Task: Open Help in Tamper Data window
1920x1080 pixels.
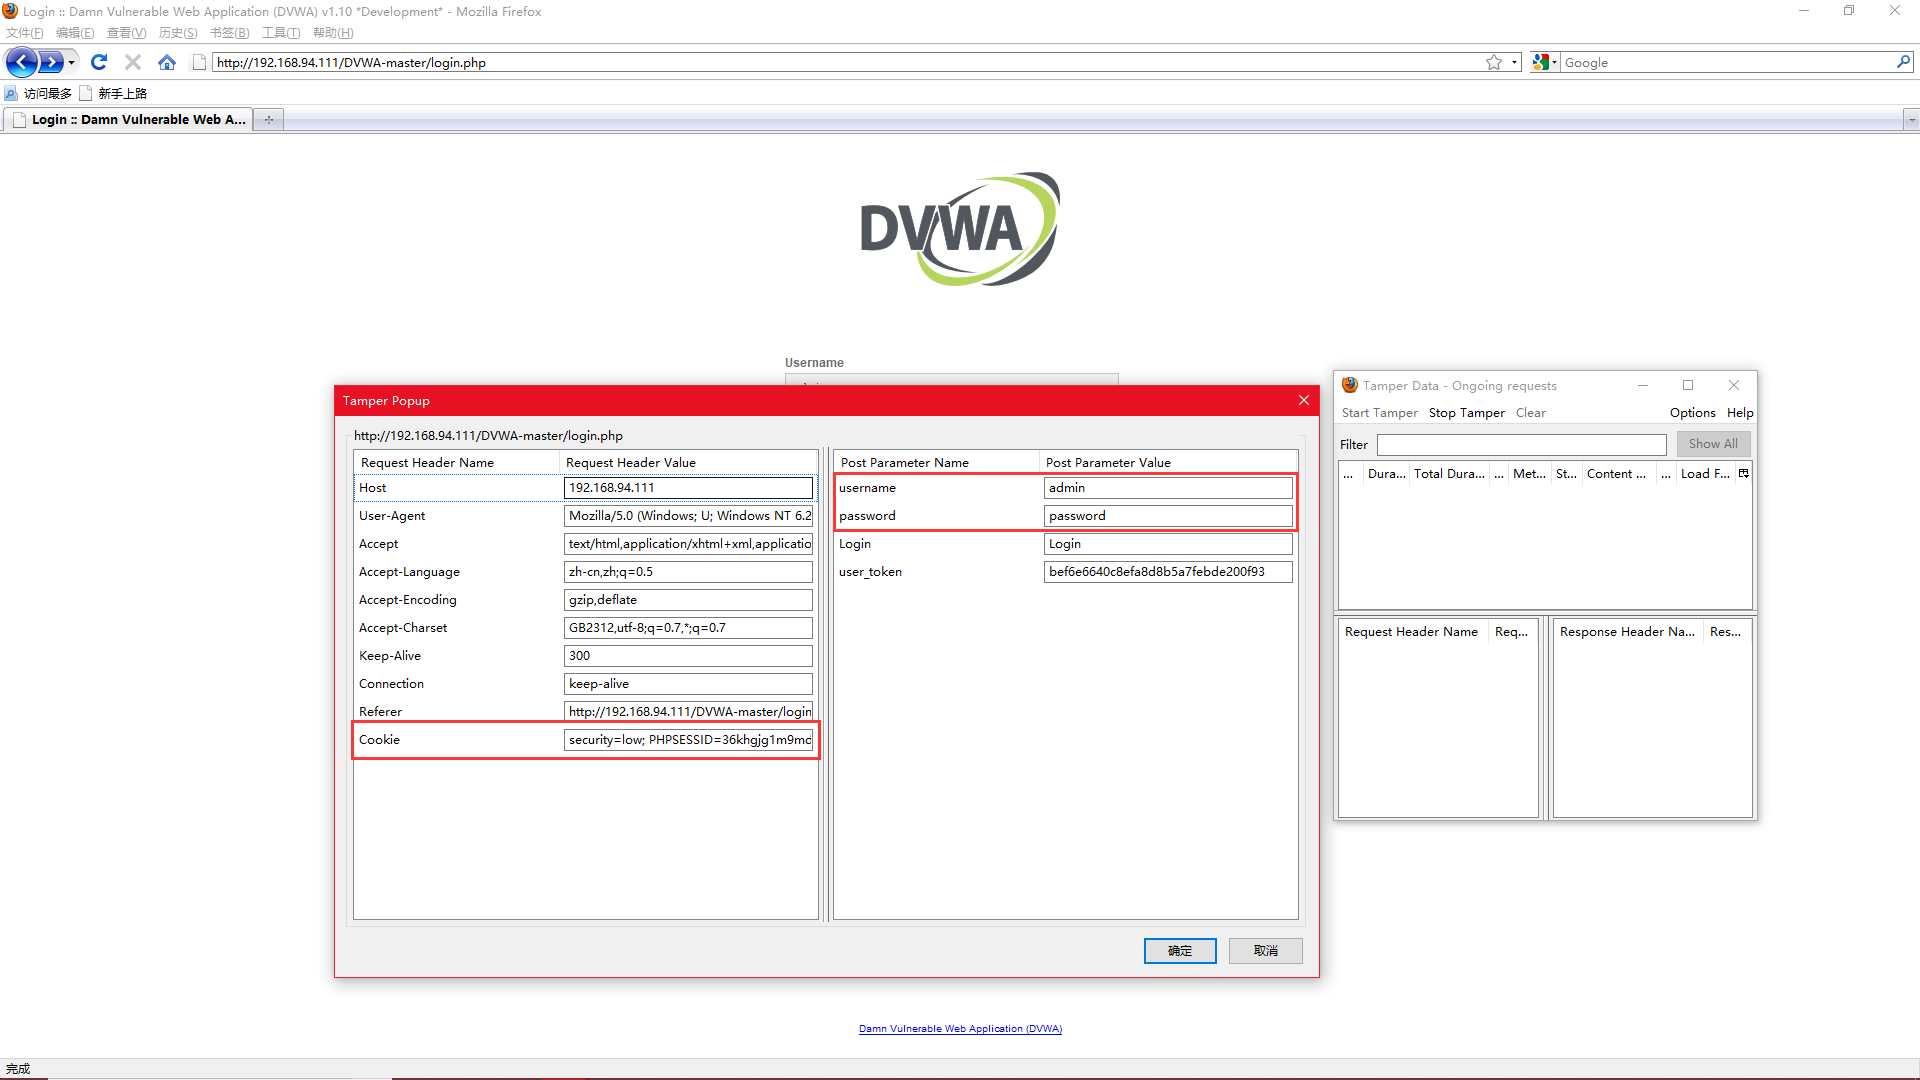Action: coord(1740,413)
